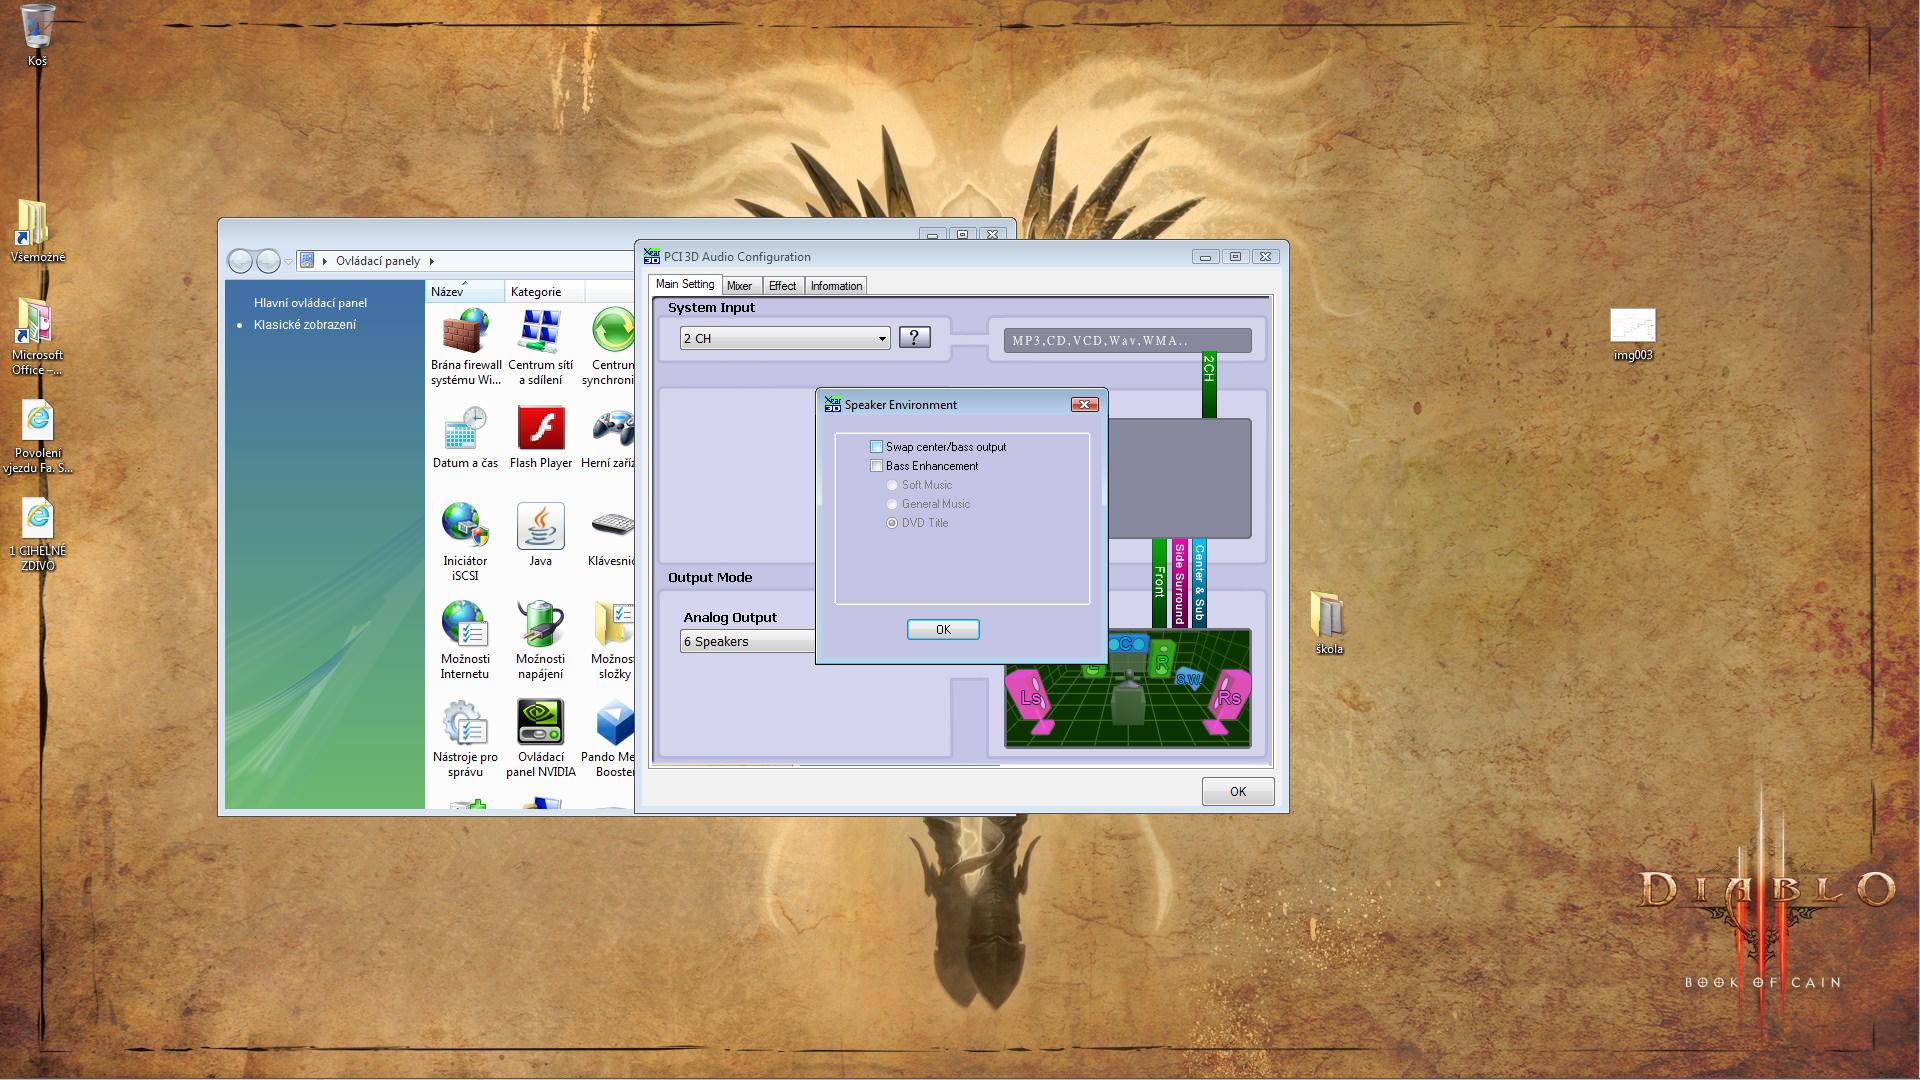Select DVD Title radio option
Viewport: 1920px width, 1080px height.
[x=892, y=523]
